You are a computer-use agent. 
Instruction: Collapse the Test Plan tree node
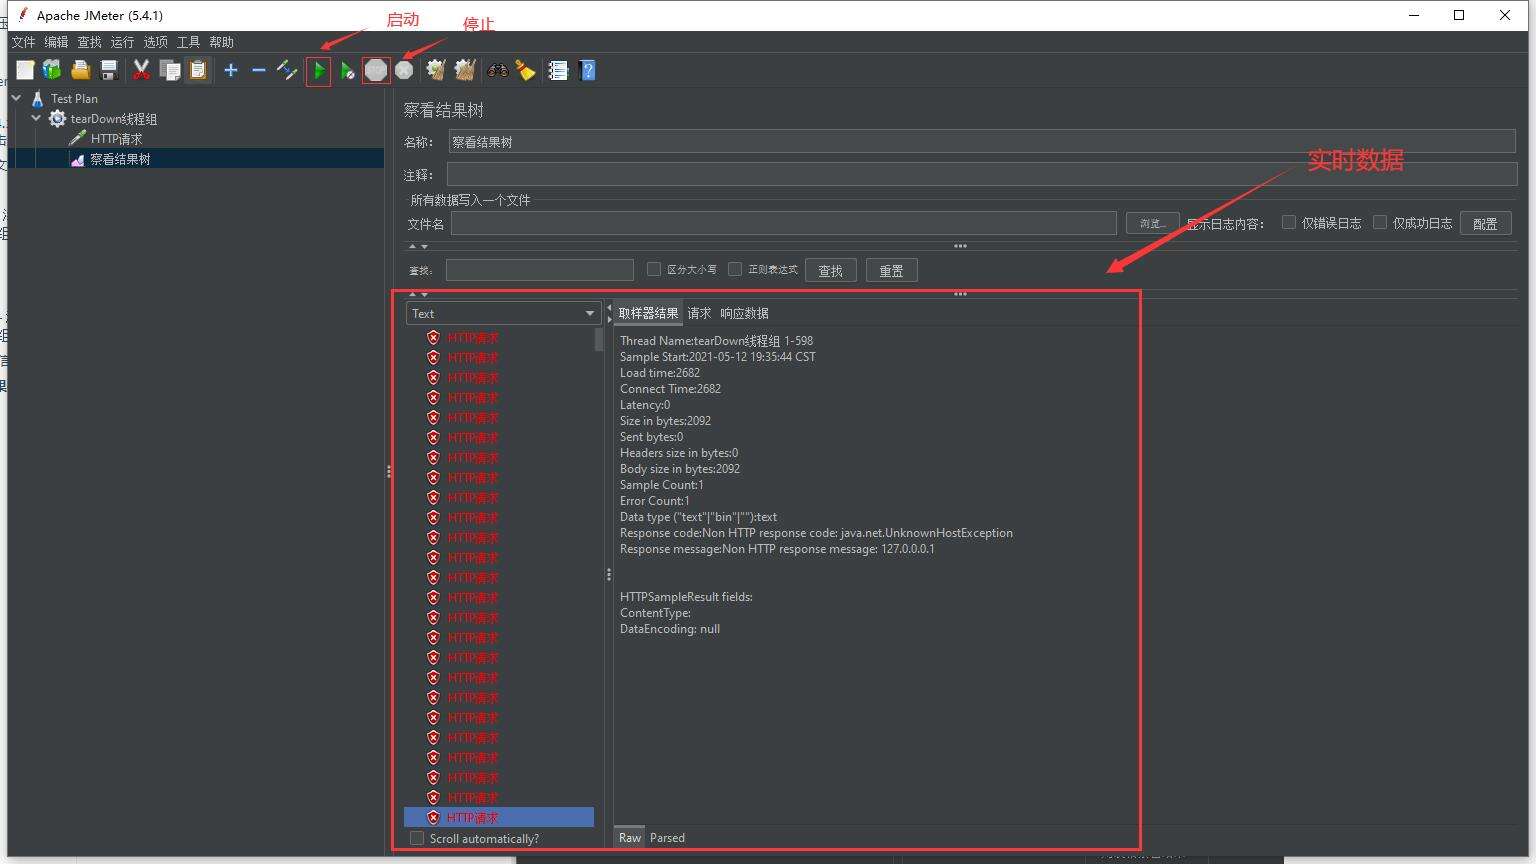[x=17, y=98]
